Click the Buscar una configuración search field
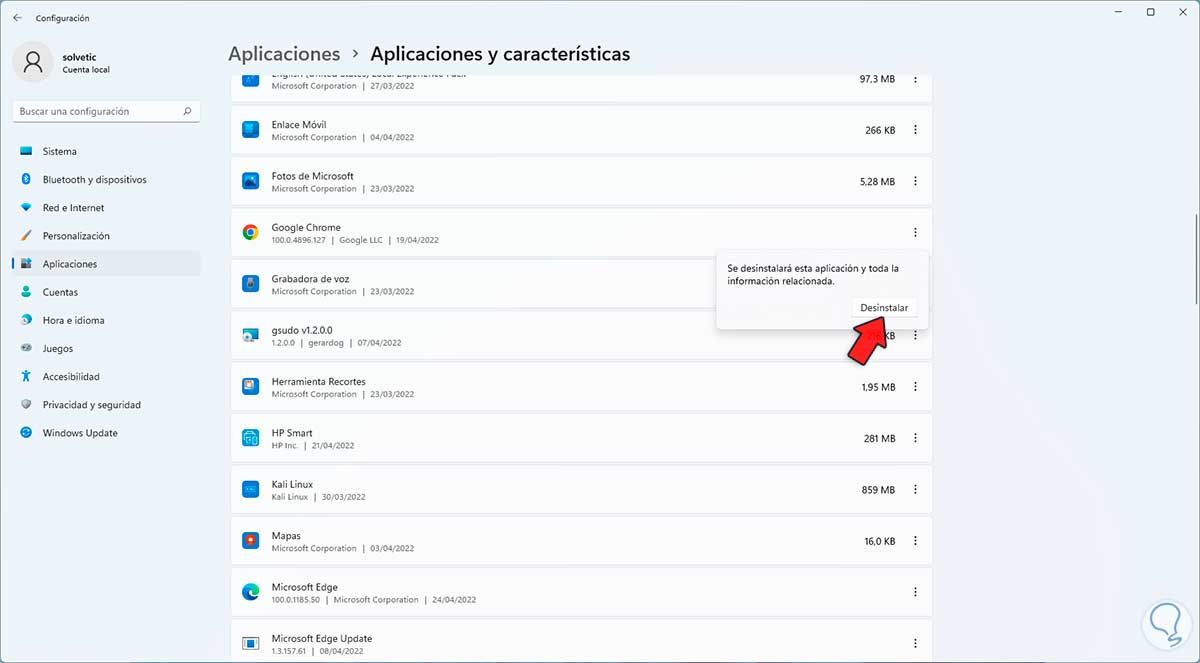 [x=106, y=112]
